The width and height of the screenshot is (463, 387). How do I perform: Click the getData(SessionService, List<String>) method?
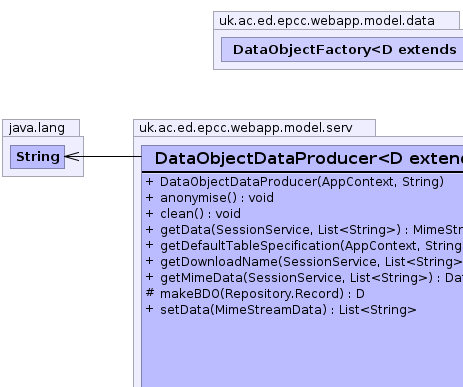click(x=304, y=230)
